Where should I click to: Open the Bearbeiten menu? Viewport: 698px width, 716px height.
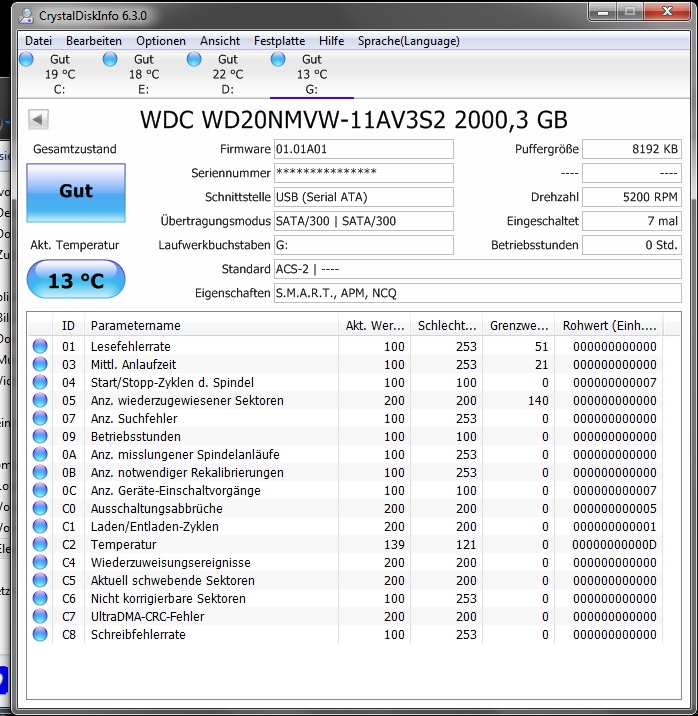(x=94, y=41)
